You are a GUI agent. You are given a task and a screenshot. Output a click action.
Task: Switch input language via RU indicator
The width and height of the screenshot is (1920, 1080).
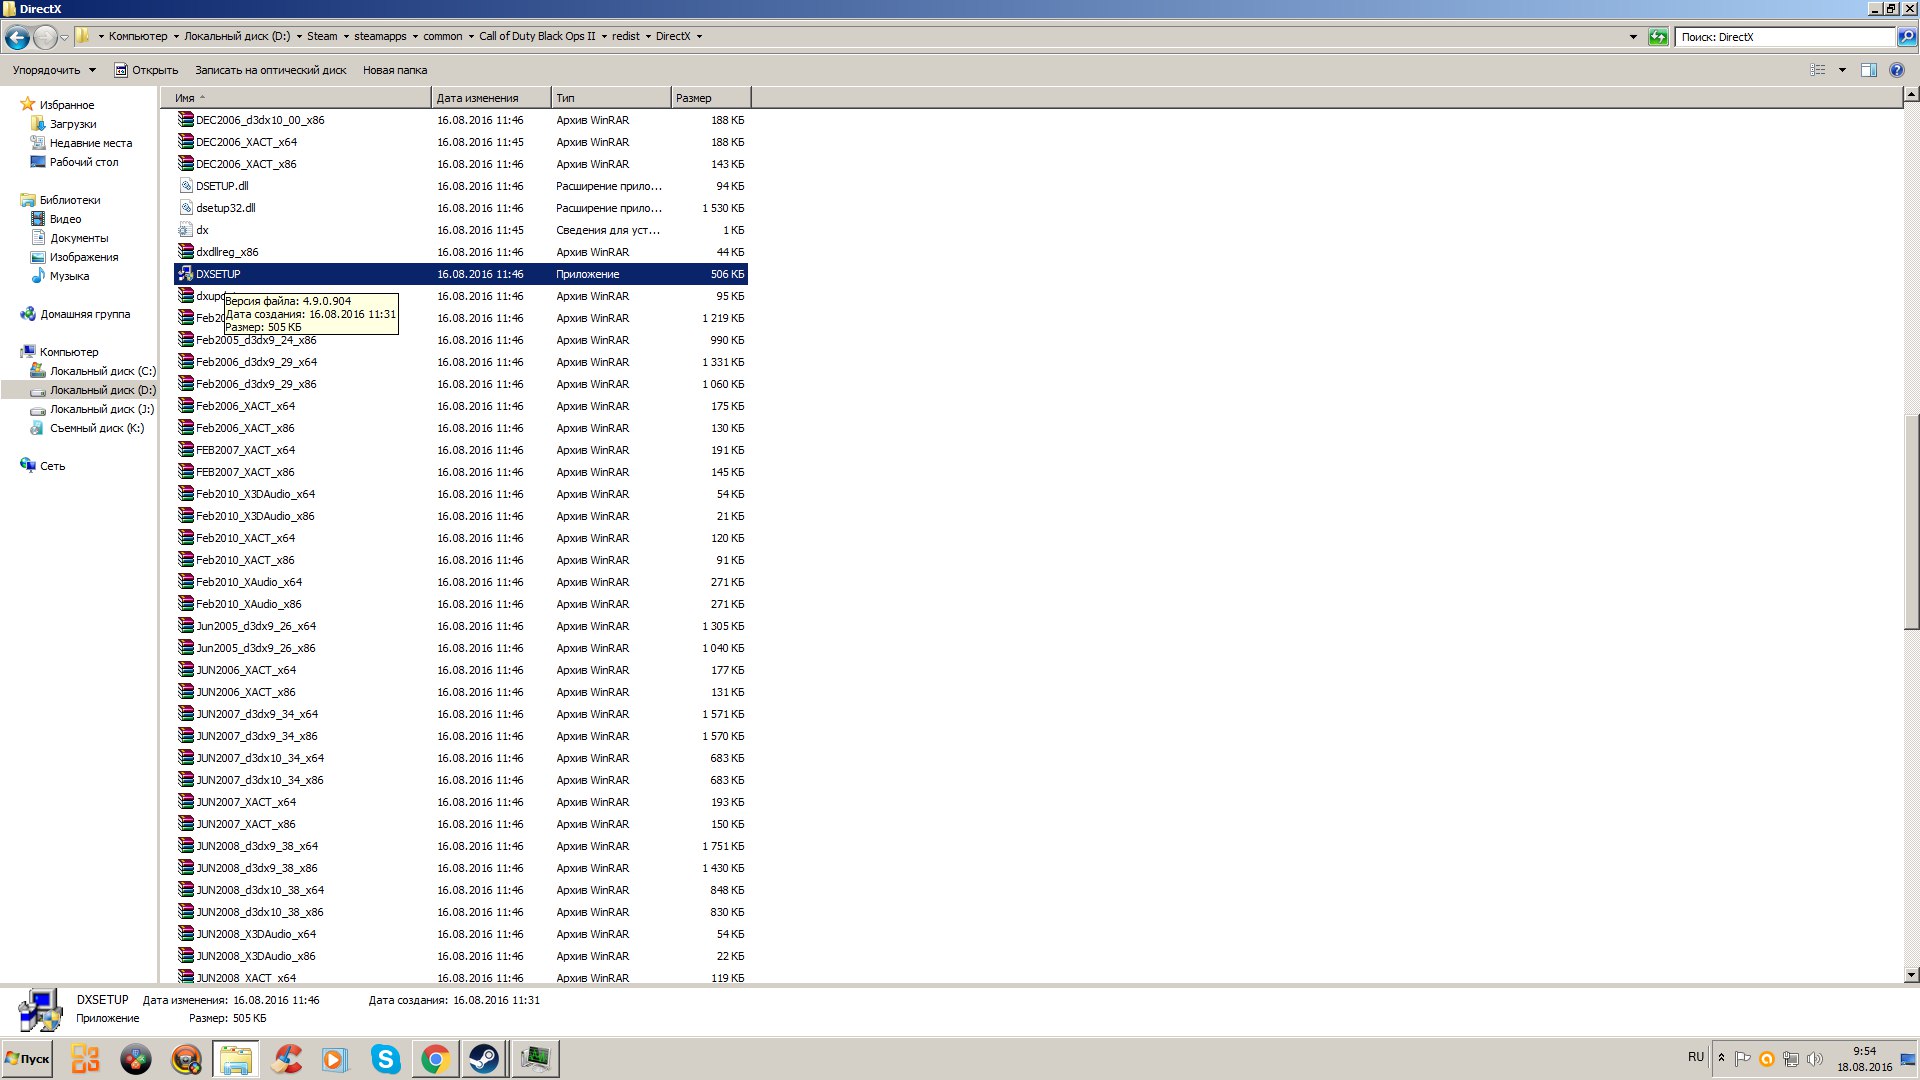point(1696,1057)
